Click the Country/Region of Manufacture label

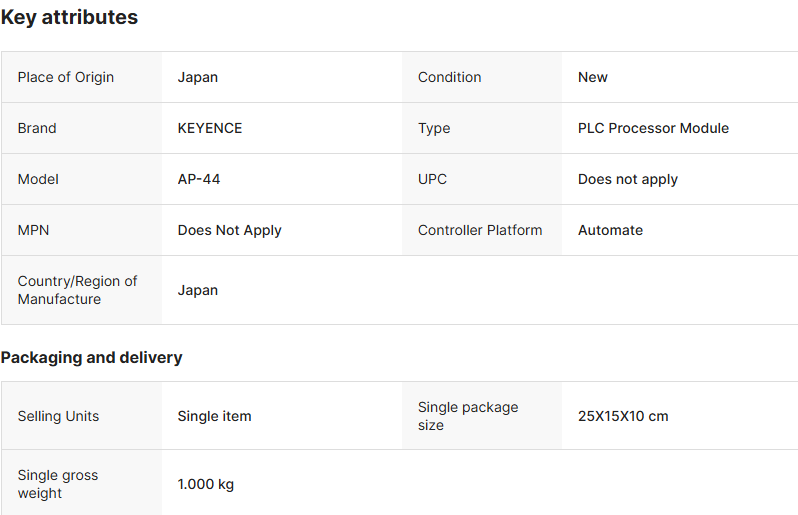tap(77, 290)
